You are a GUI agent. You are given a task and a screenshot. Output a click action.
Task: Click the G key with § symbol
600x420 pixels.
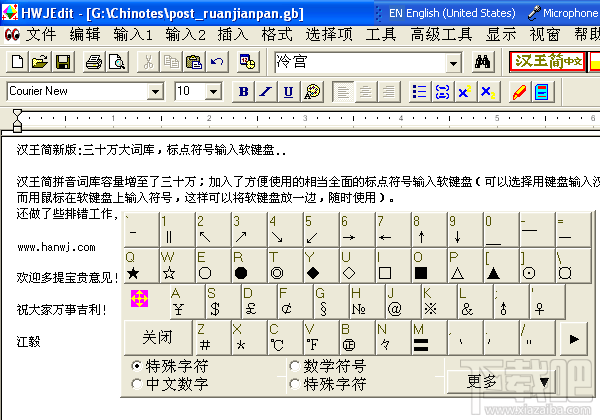tap(331, 301)
